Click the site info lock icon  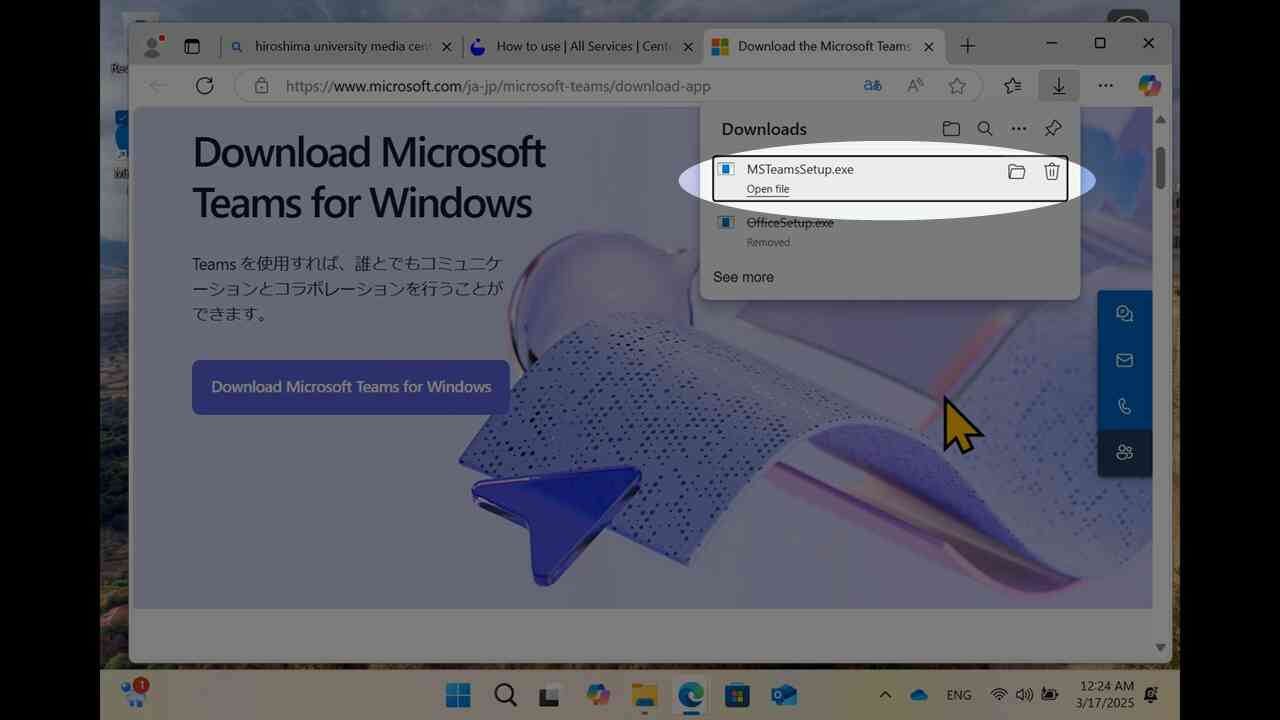261,86
